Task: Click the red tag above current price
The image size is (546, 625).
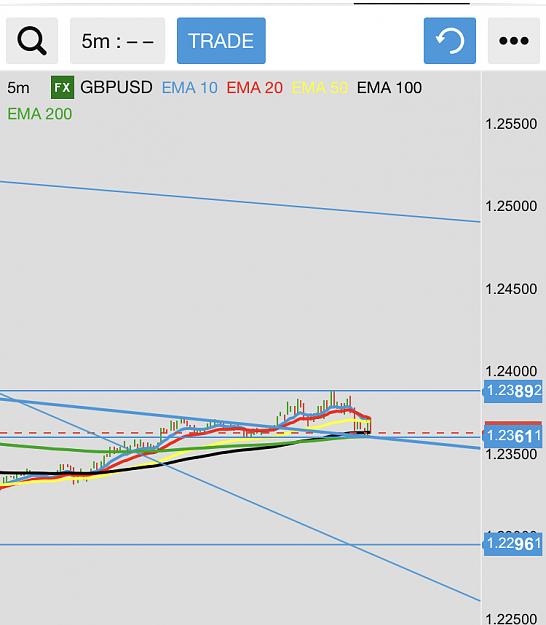Action: pyautogui.click(x=513, y=423)
